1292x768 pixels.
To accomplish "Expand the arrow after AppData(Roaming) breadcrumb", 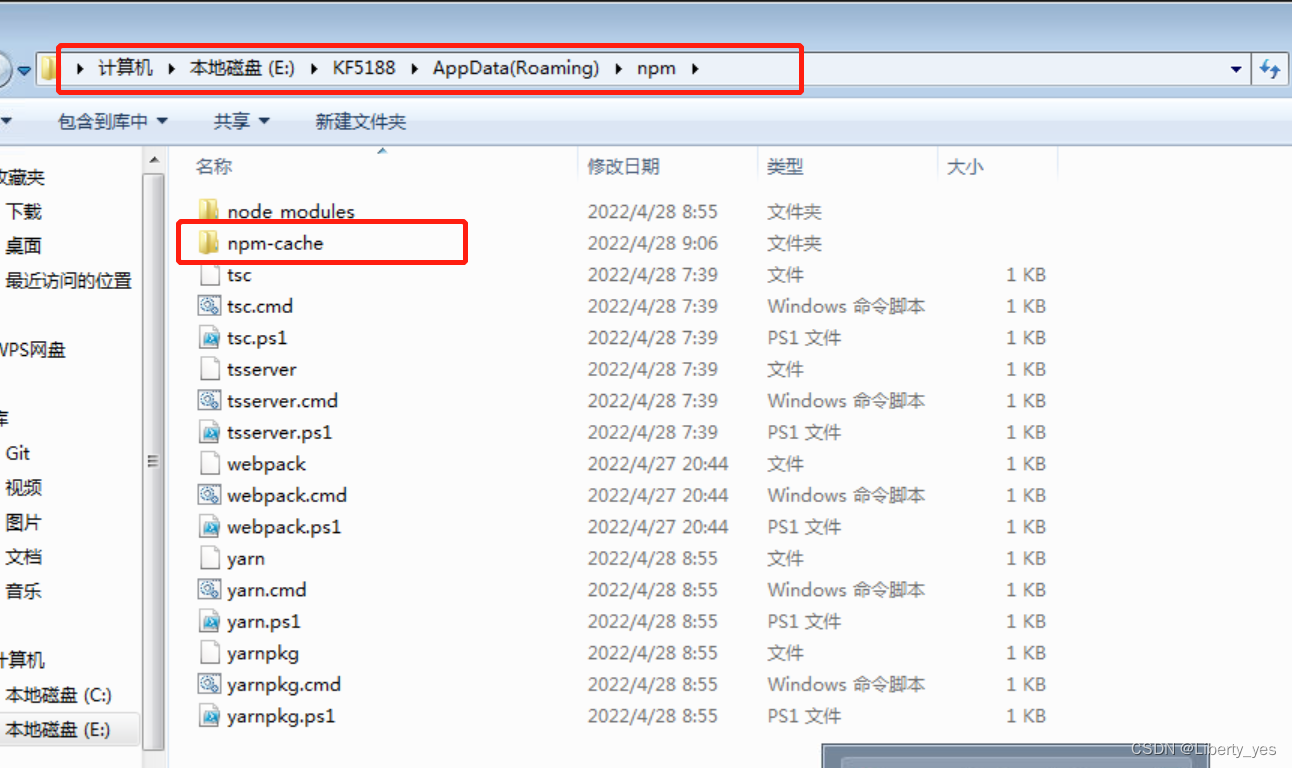I will 617,69.
